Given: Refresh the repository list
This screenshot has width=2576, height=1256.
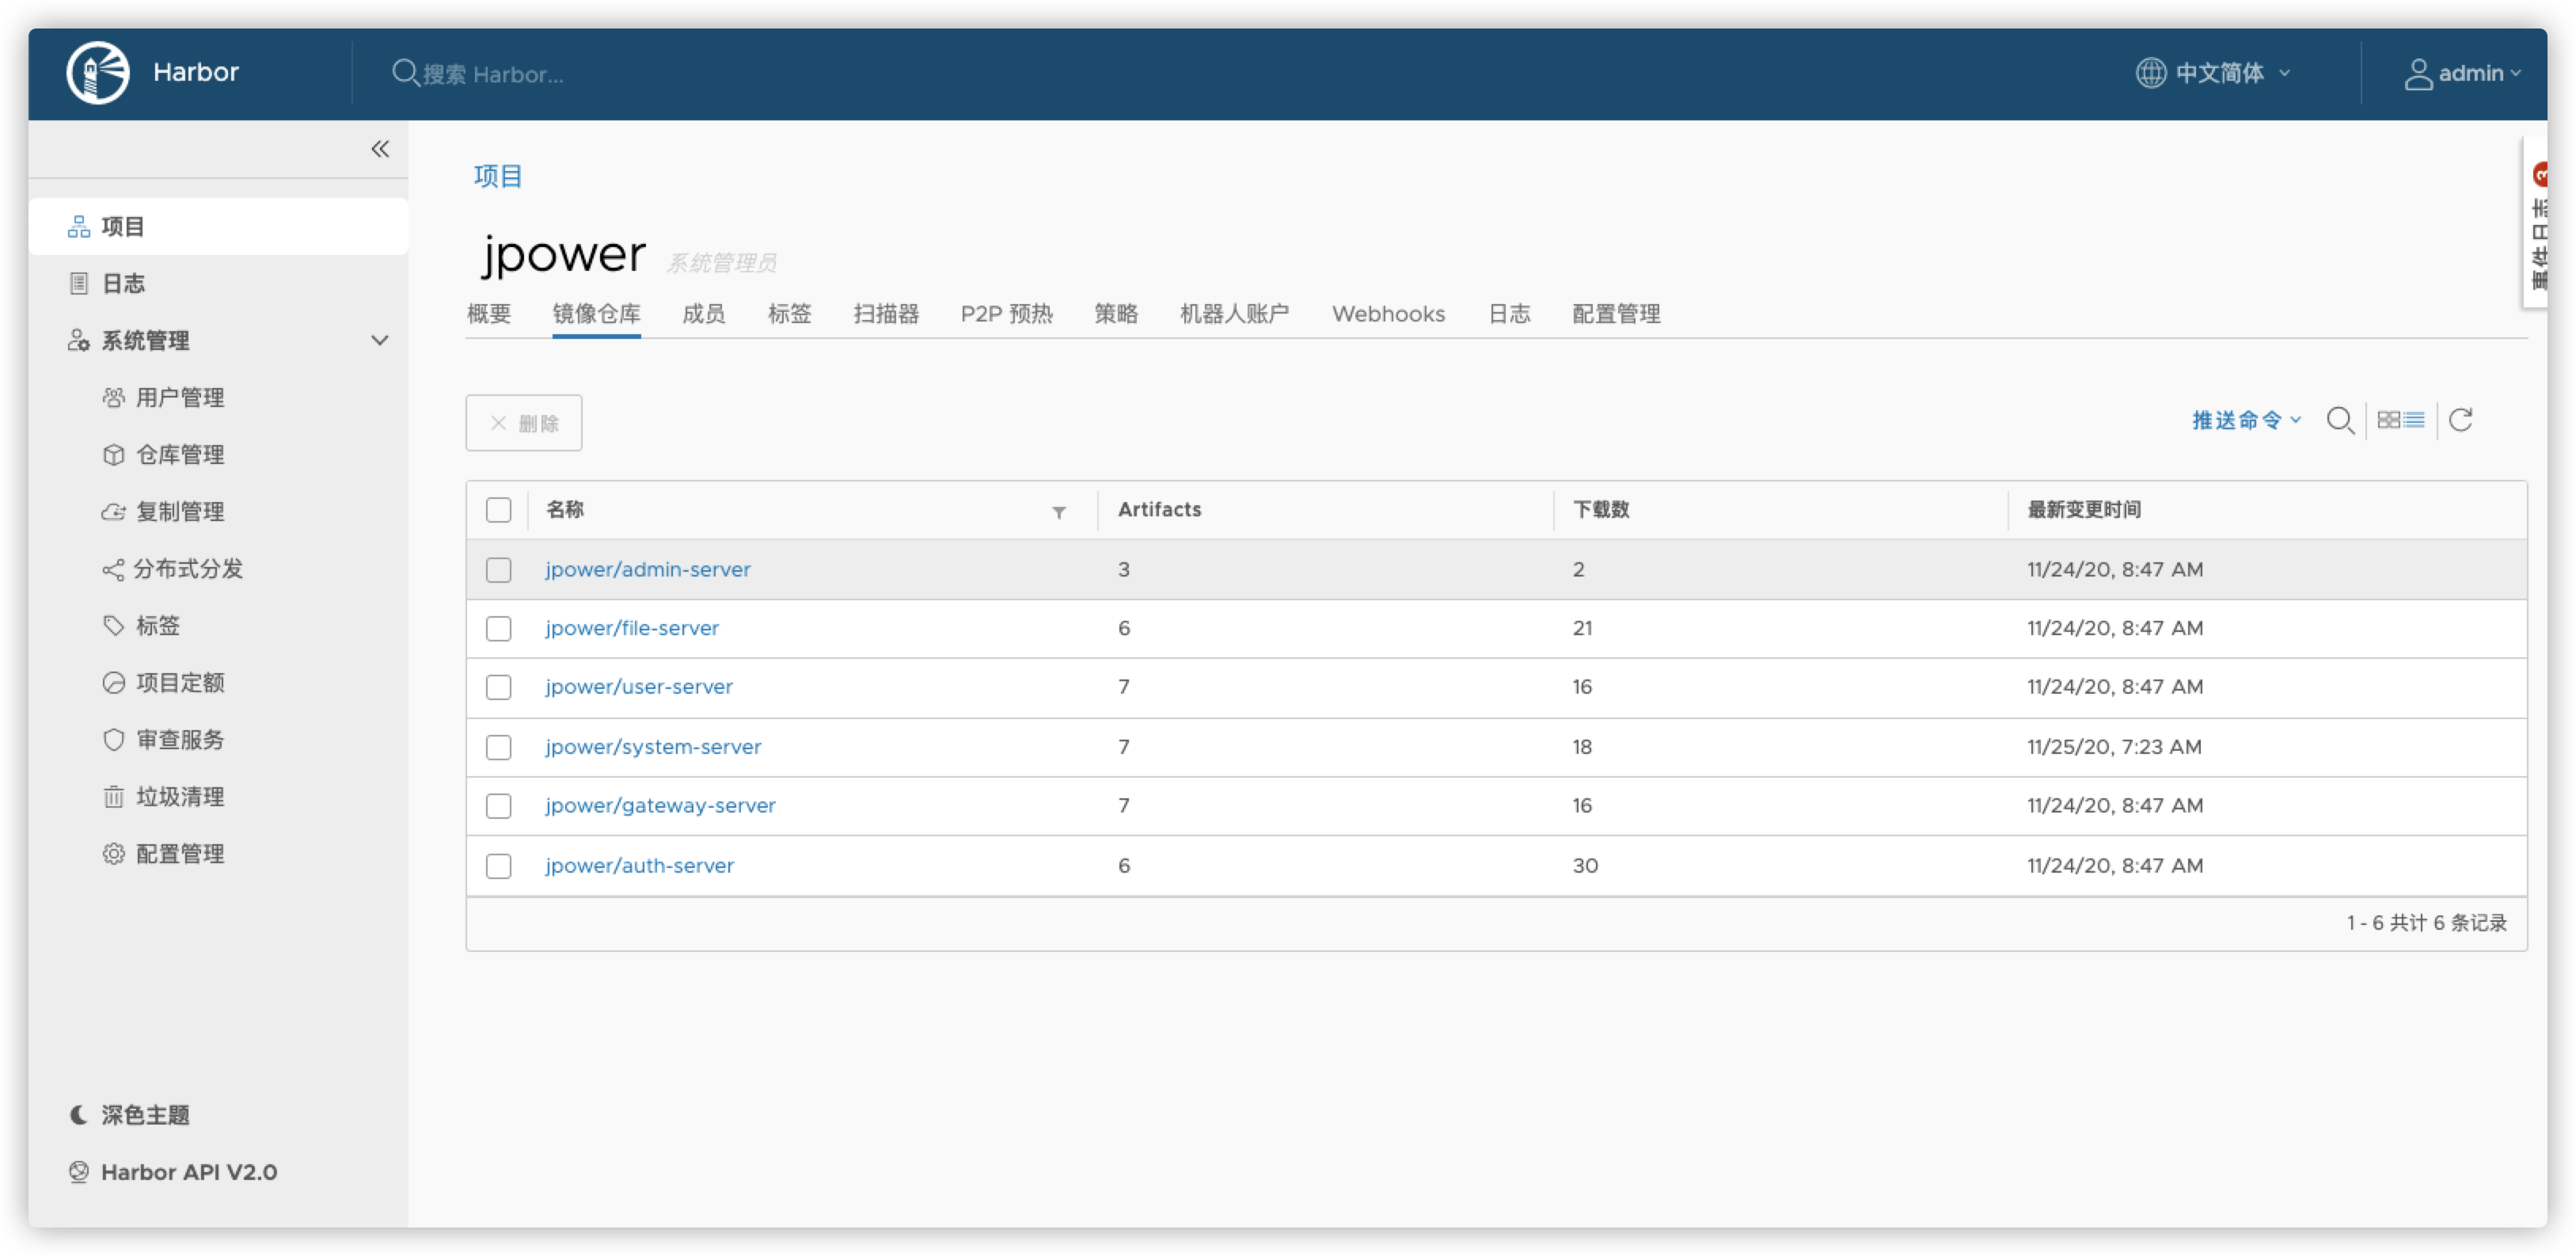Looking at the screenshot, I should [x=2460, y=420].
